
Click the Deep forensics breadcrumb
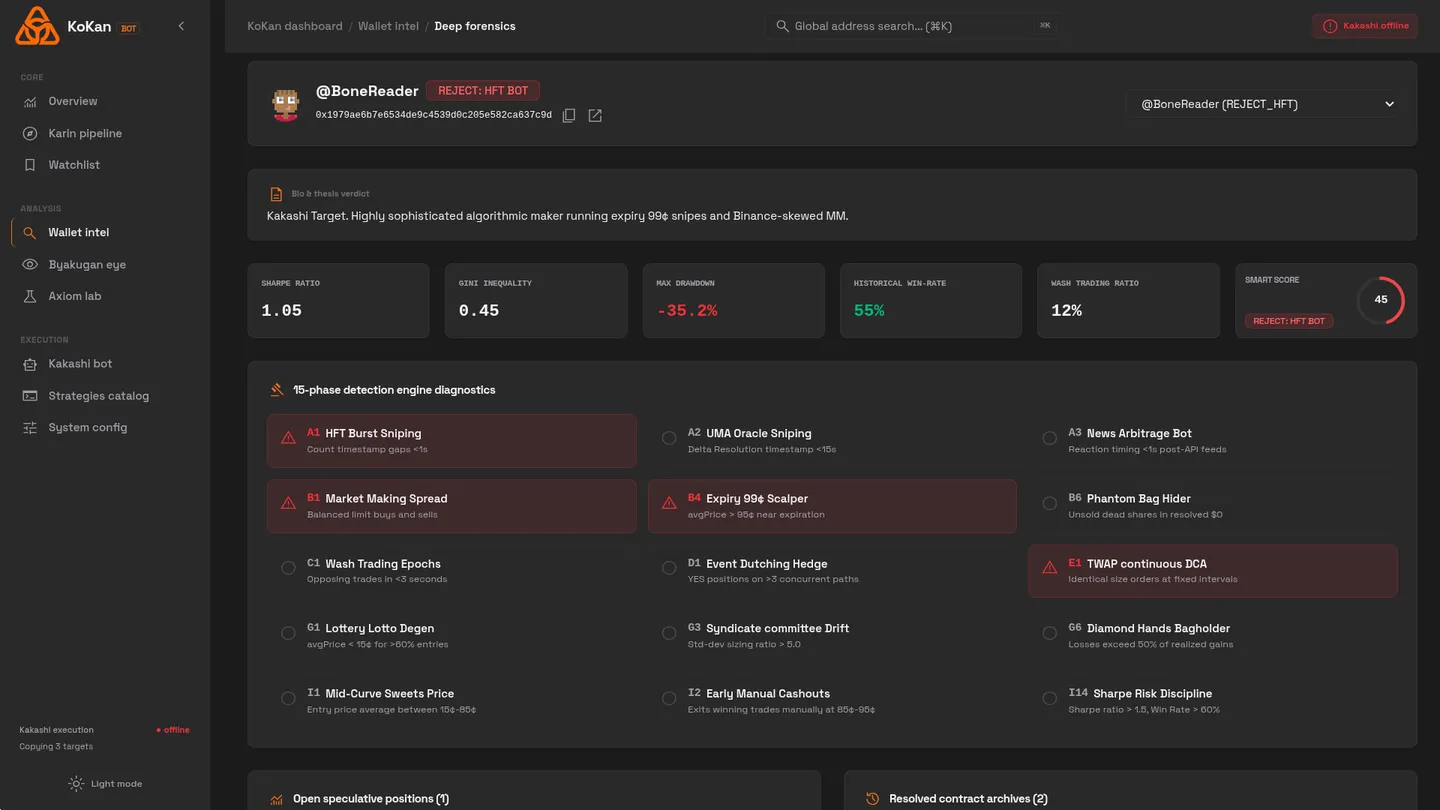[x=475, y=26]
